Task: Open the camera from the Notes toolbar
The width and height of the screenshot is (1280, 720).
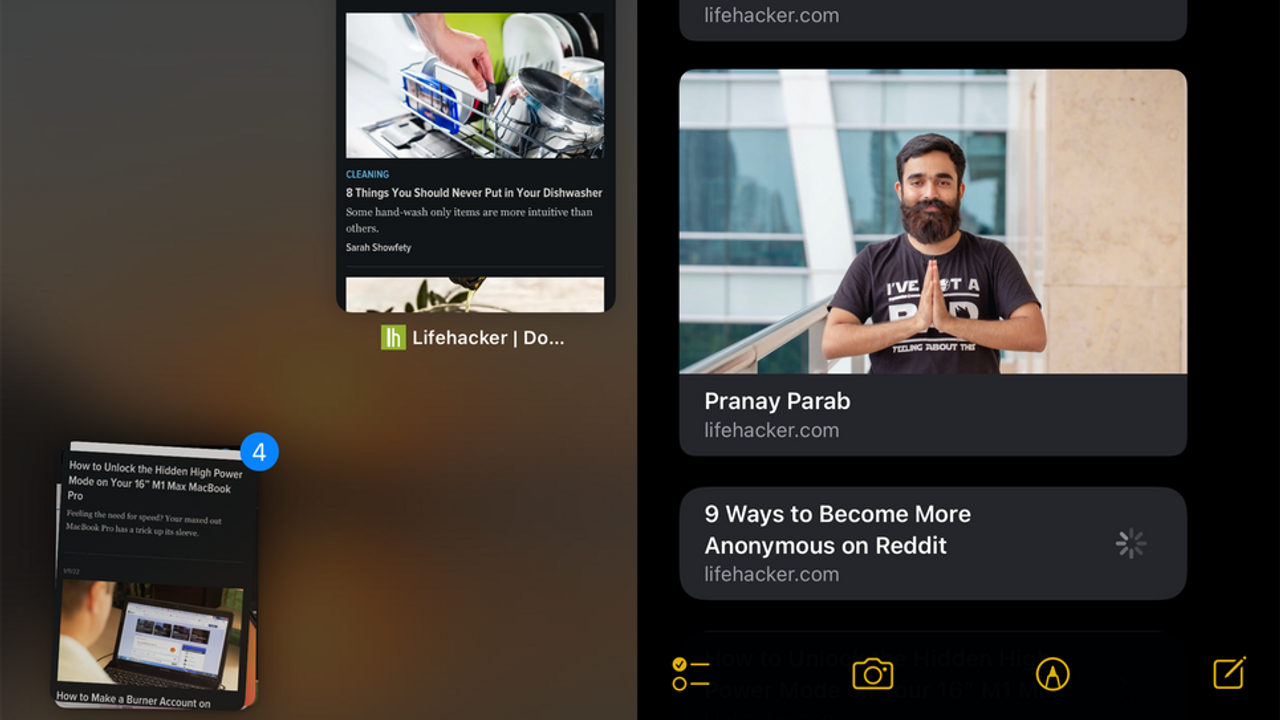Action: click(872, 674)
